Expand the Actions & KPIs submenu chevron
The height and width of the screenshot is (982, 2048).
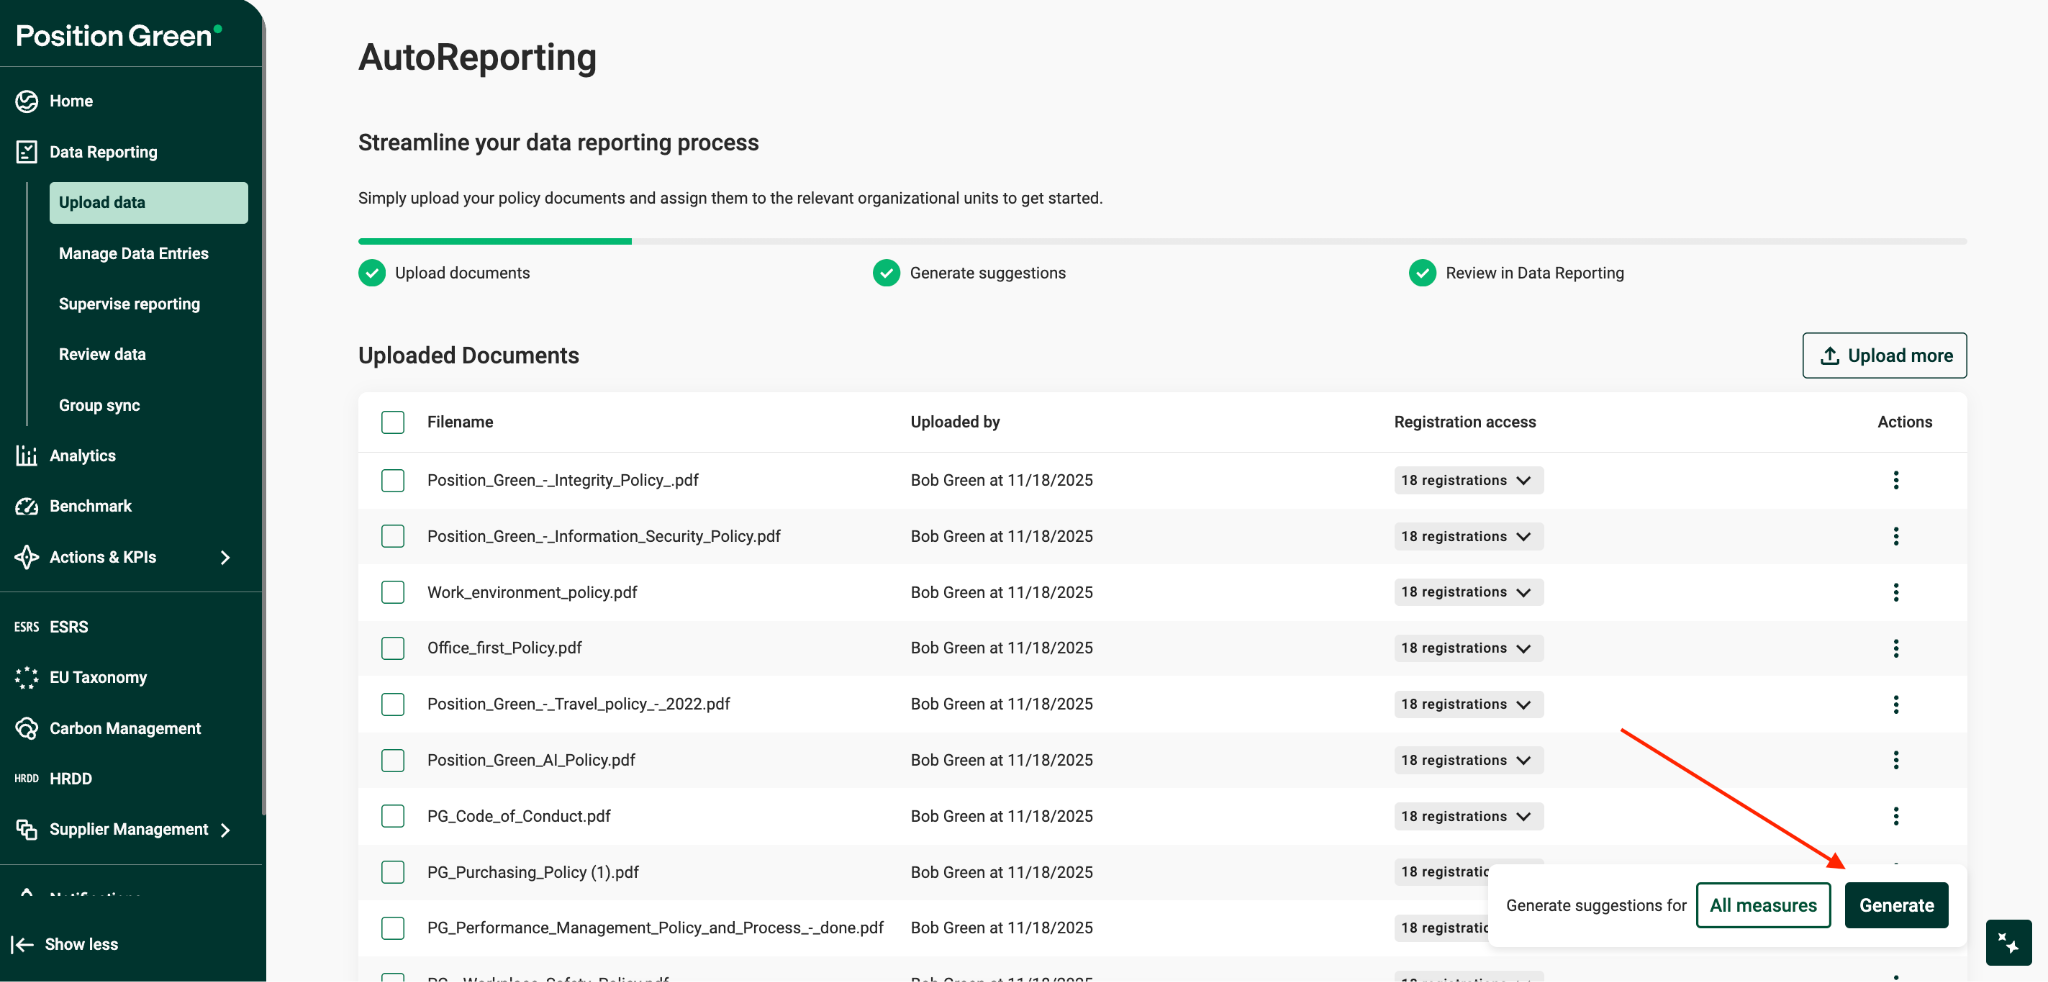click(225, 557)
